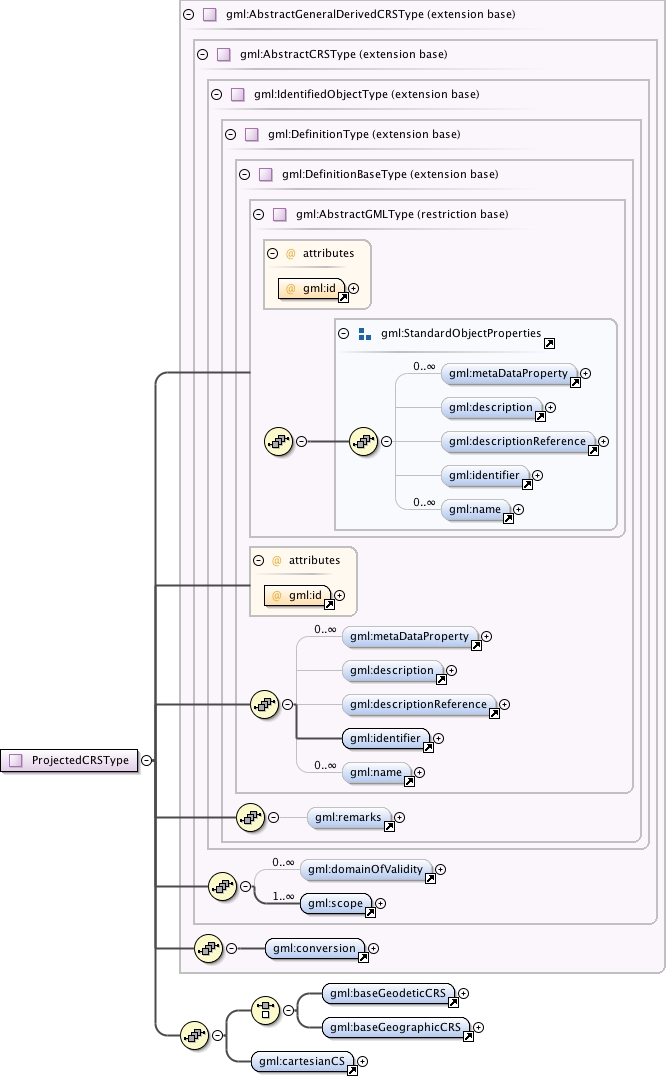
Task: Collapse gml:AbstractCRSType extension base
Action: (x=203, y=54)
